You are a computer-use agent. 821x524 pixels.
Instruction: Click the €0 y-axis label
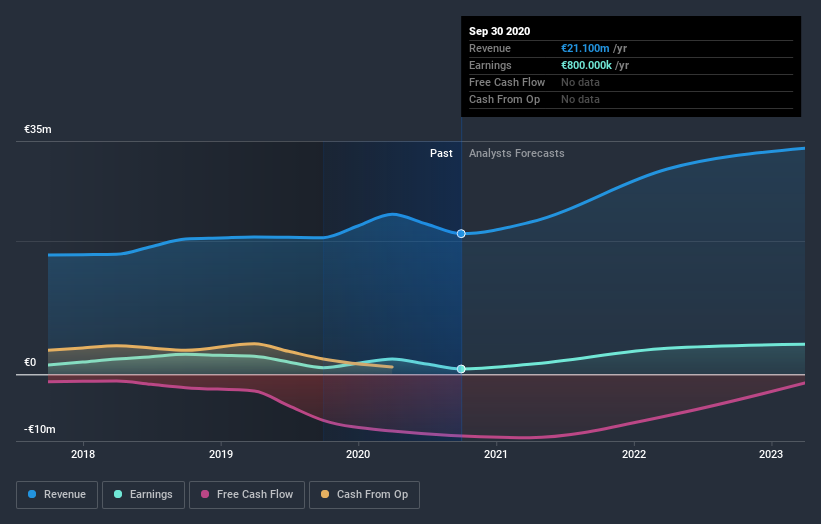30,362
